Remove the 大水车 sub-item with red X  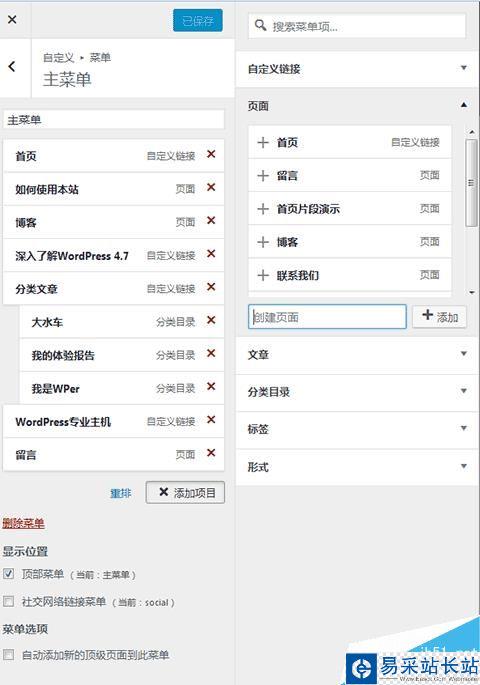pyautogui.click(x=211, y=320)
